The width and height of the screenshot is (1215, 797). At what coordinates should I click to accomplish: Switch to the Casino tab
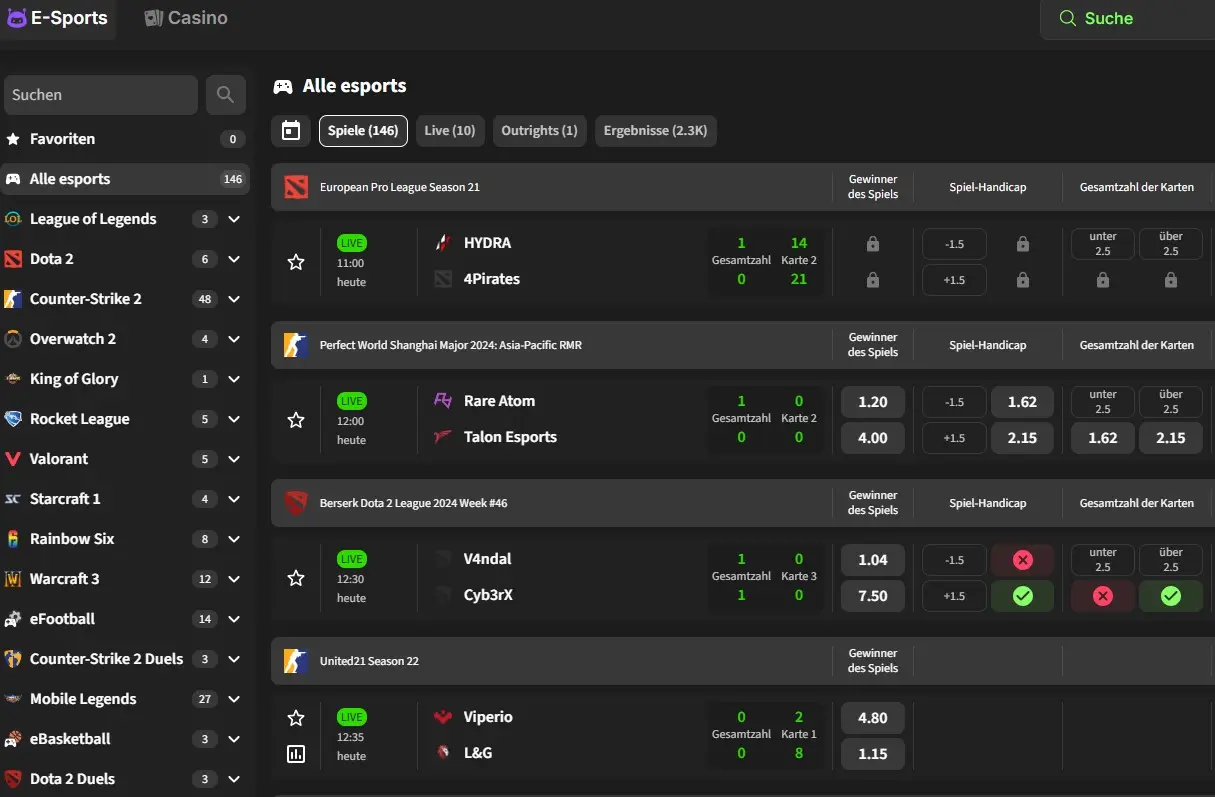[186, 18]
